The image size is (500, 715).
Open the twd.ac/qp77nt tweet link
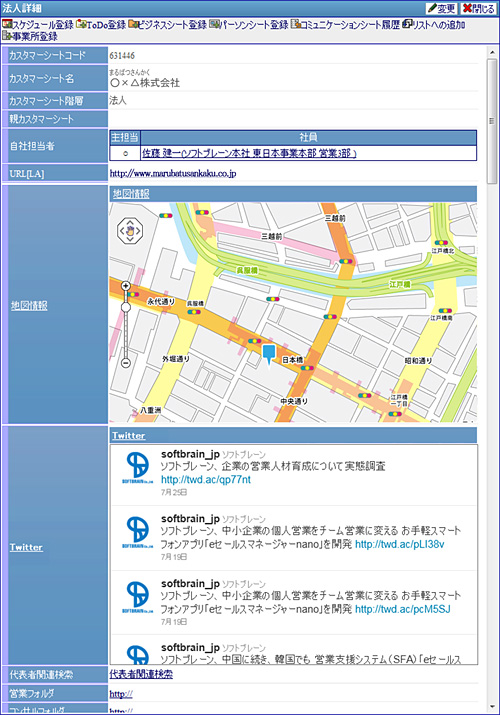pos(206,480)
